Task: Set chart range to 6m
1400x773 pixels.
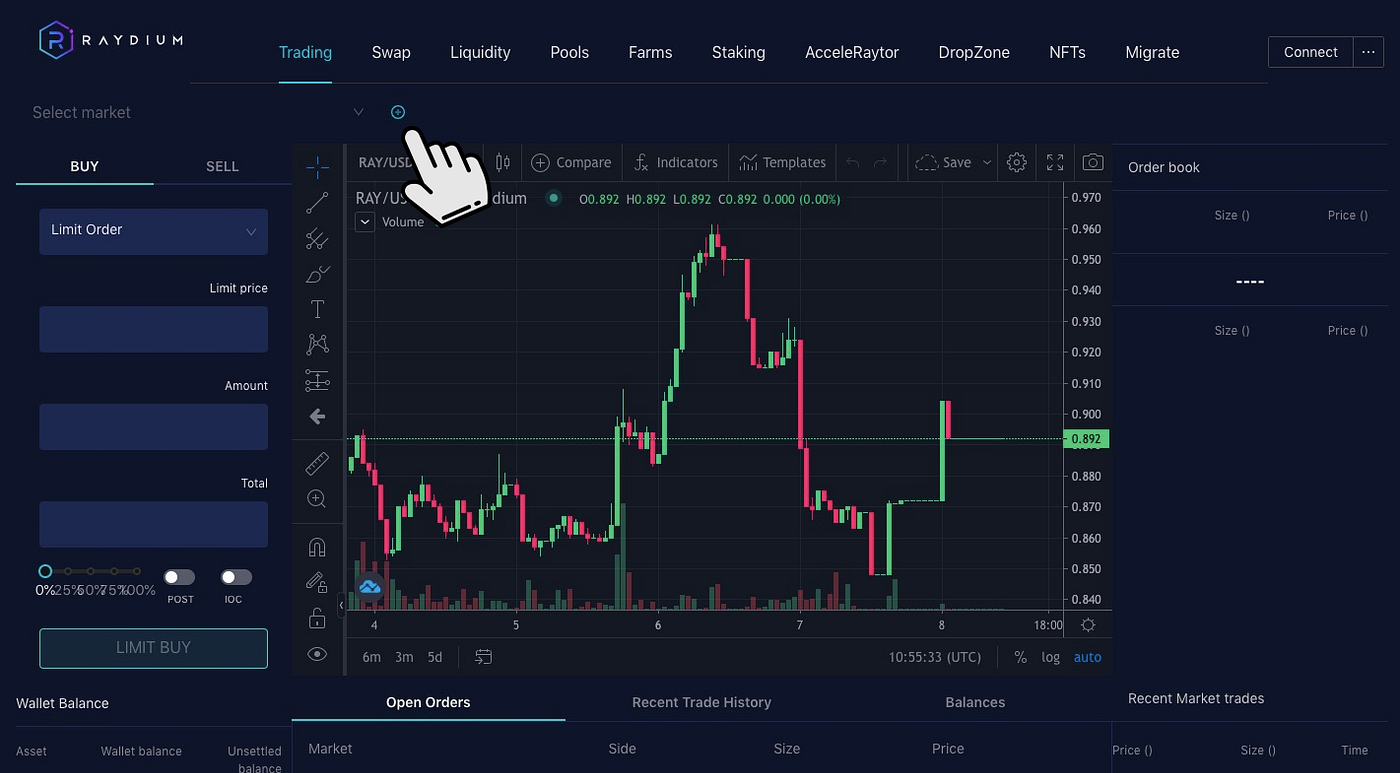Action: [372, 657]
